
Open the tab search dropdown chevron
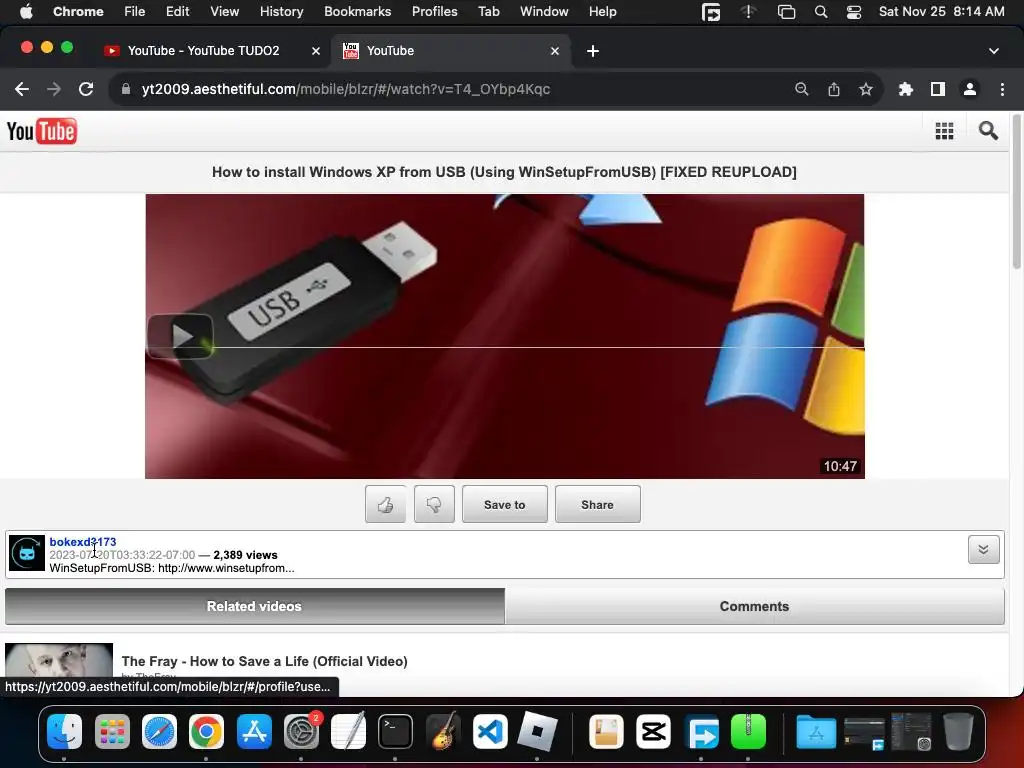(994, 51)
